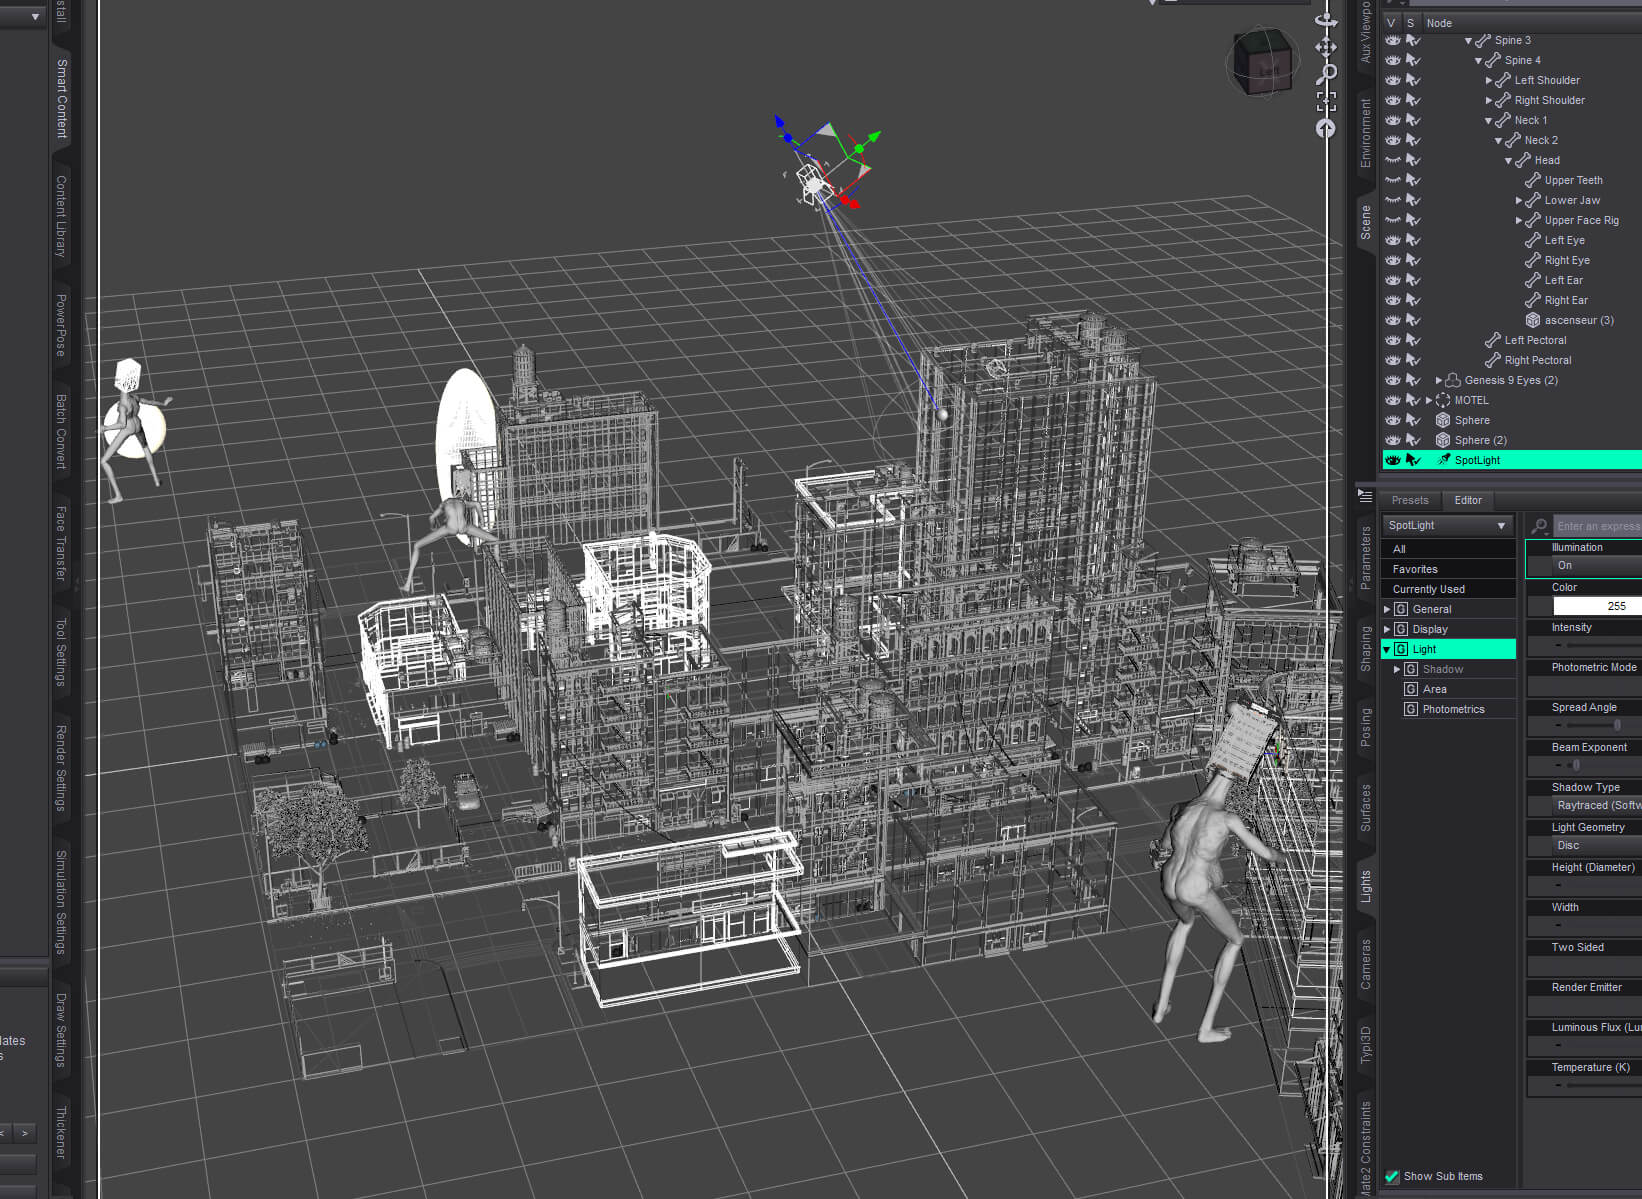The width and height of the screenshot is (1642, 1199).
Task: Open the Scene side tab
Action: coord(1365,223)
